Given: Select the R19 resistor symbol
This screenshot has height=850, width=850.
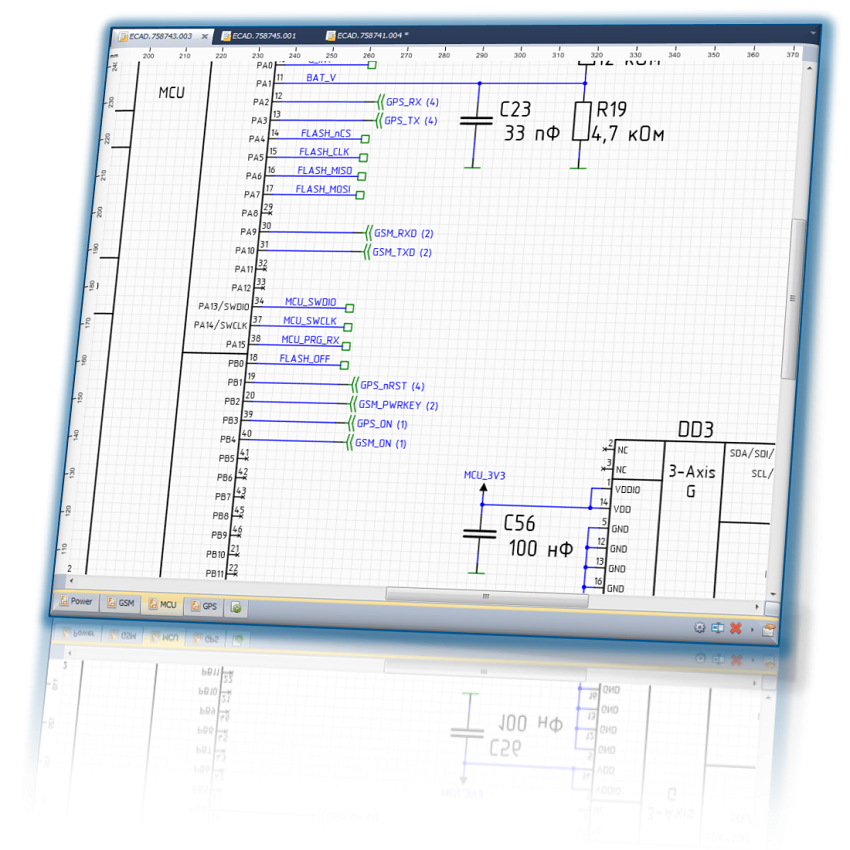Looking at the screenshot, I should click(x=582, y=120).
